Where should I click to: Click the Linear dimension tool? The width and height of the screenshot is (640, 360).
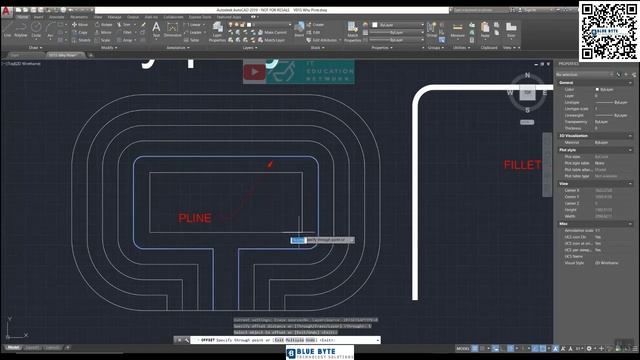[x=193, y=25]
